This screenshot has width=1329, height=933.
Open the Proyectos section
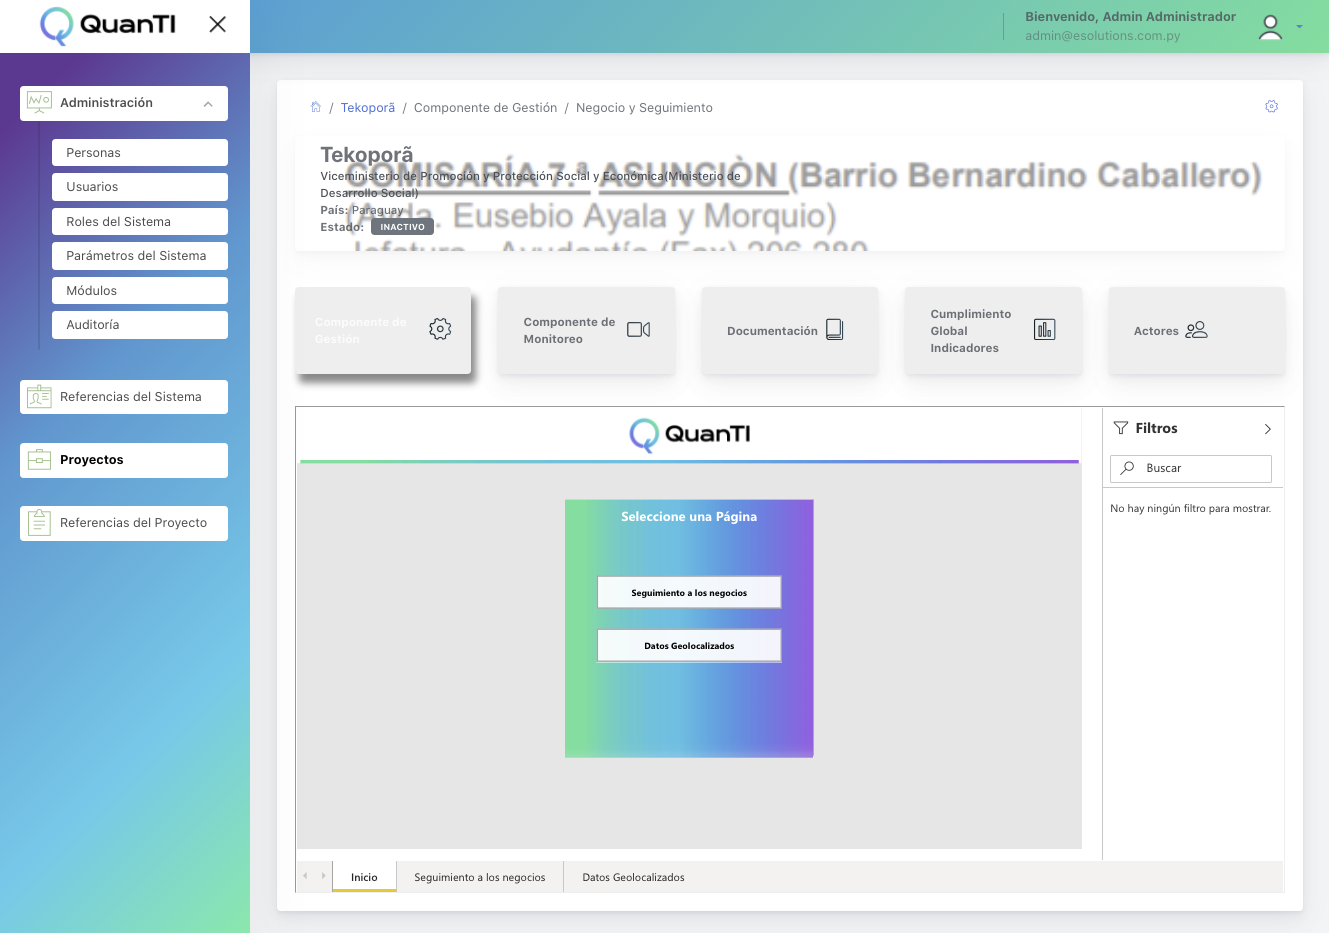[124, 460]
